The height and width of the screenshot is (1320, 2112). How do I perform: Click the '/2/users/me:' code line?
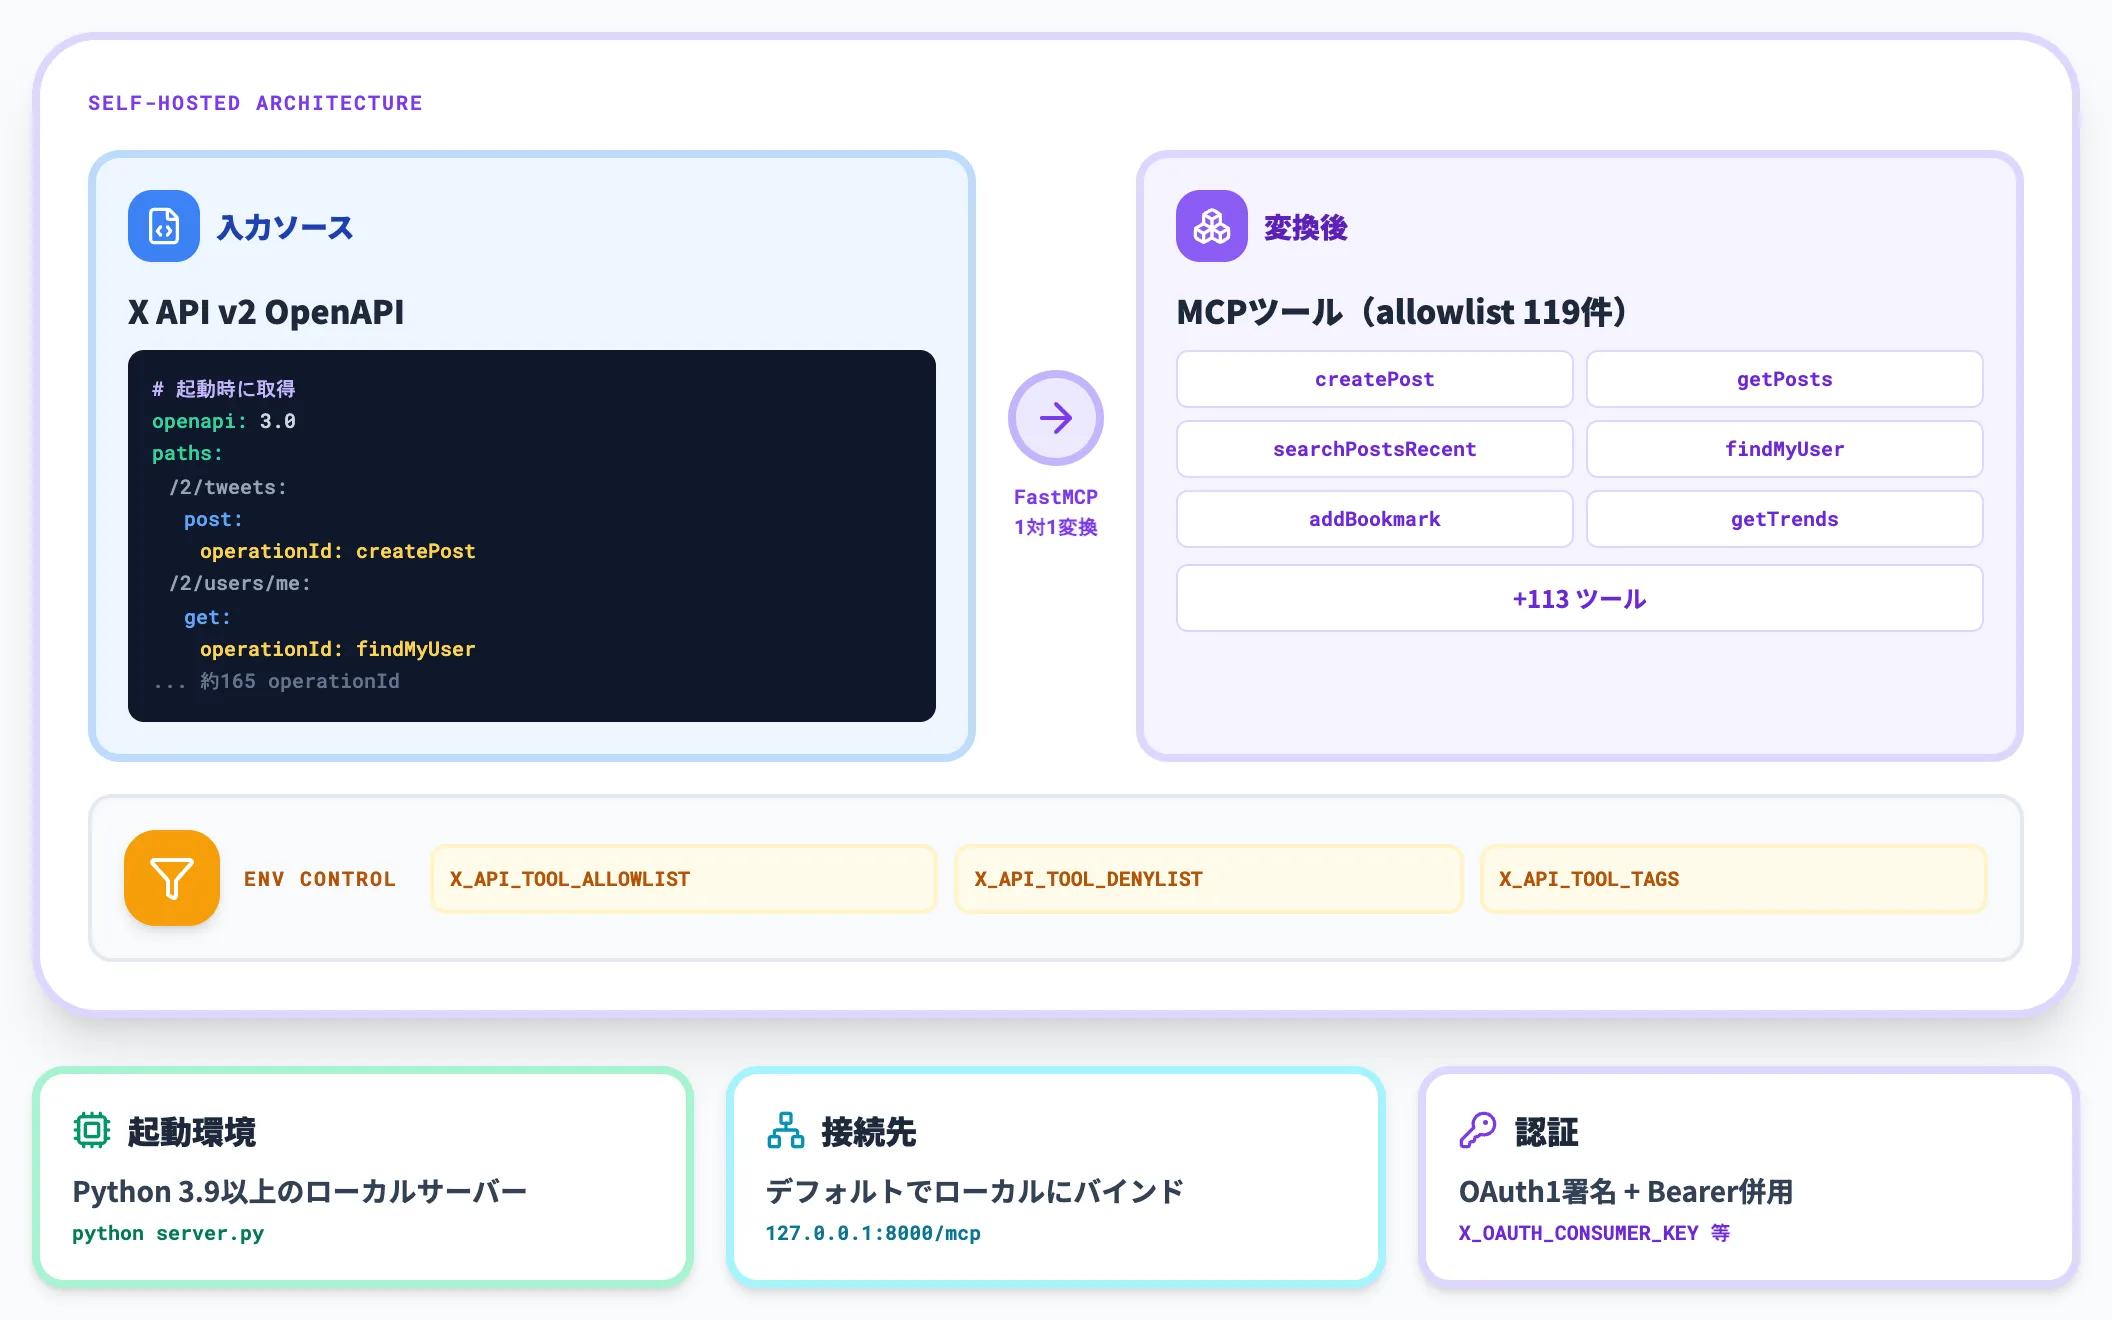240,583
